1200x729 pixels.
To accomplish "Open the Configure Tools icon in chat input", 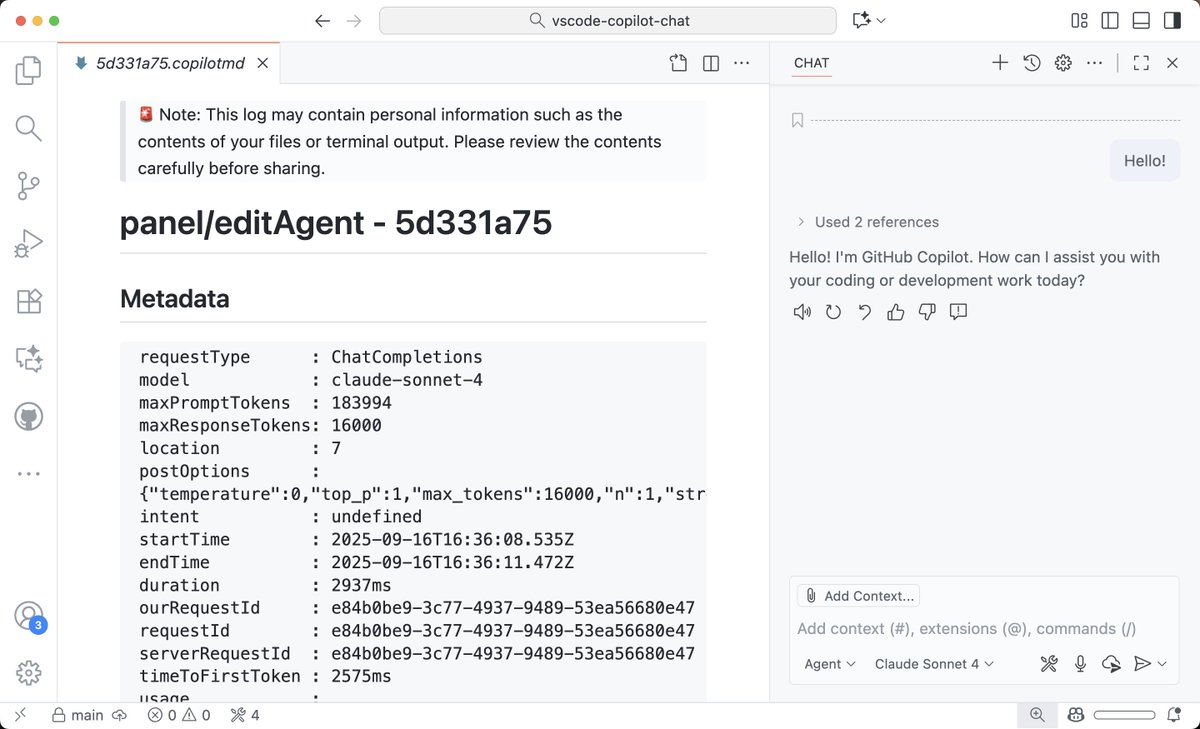I will tap(1049, 664).
